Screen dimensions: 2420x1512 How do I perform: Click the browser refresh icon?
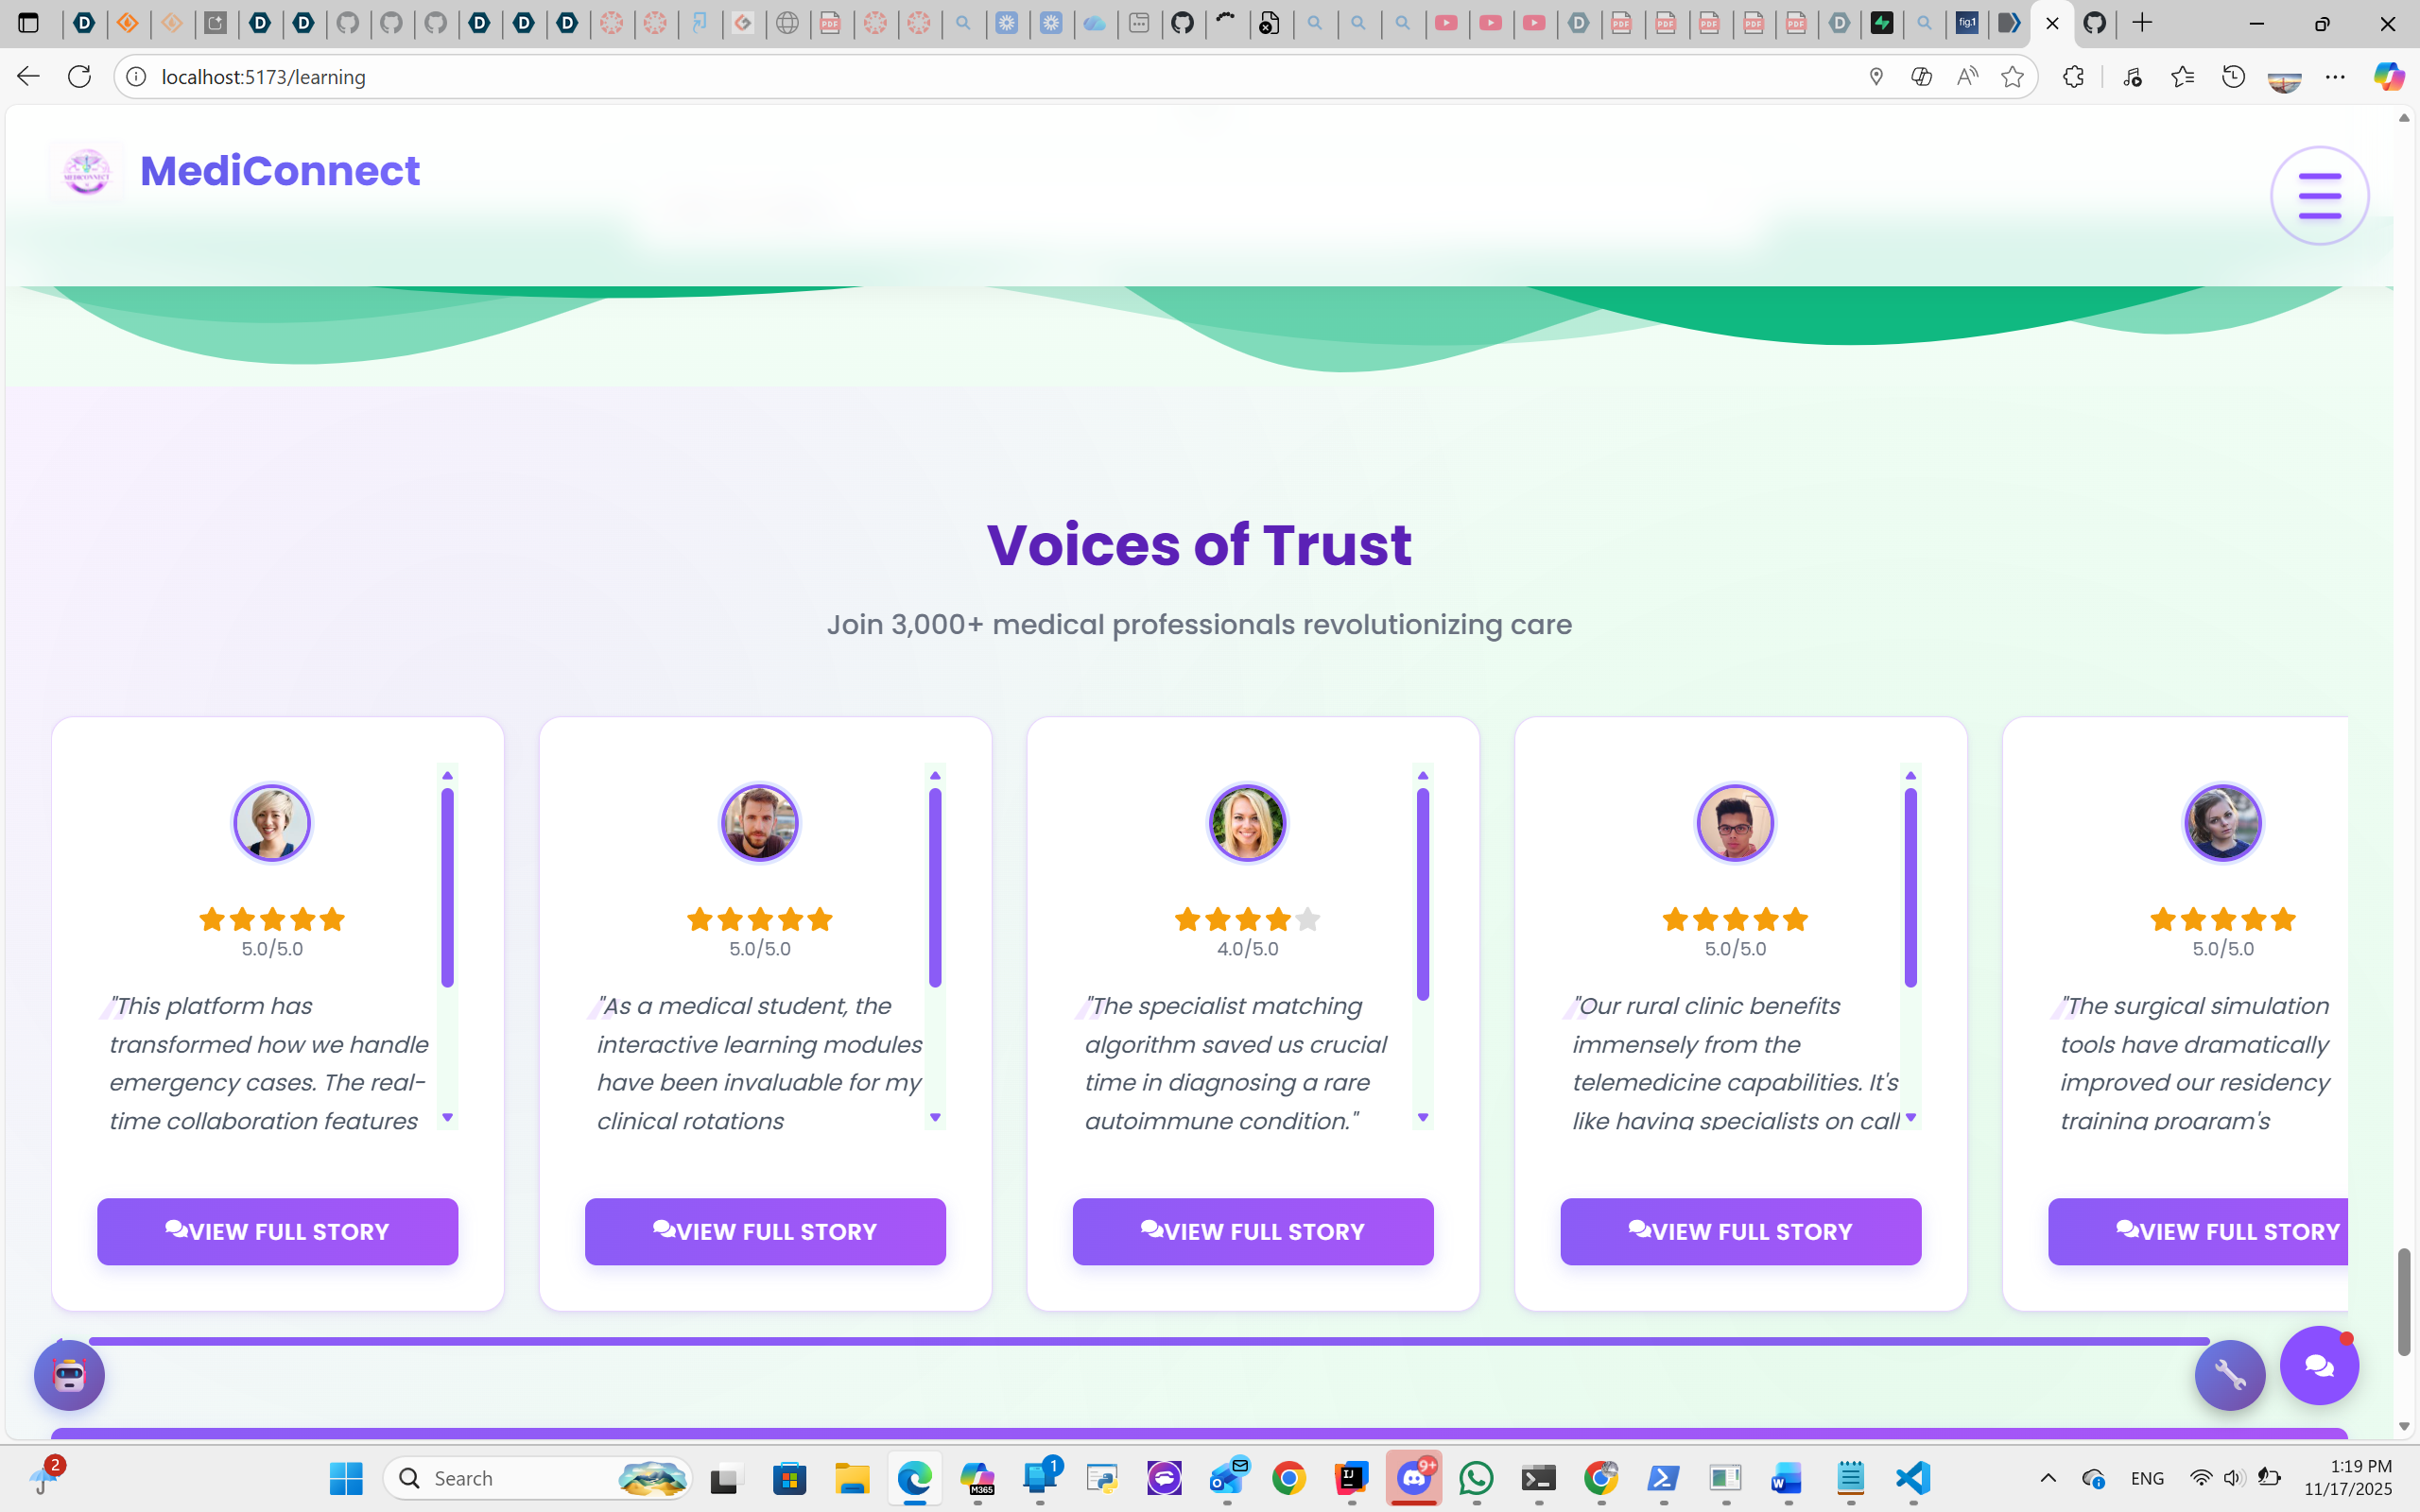(x=79, y=77)
